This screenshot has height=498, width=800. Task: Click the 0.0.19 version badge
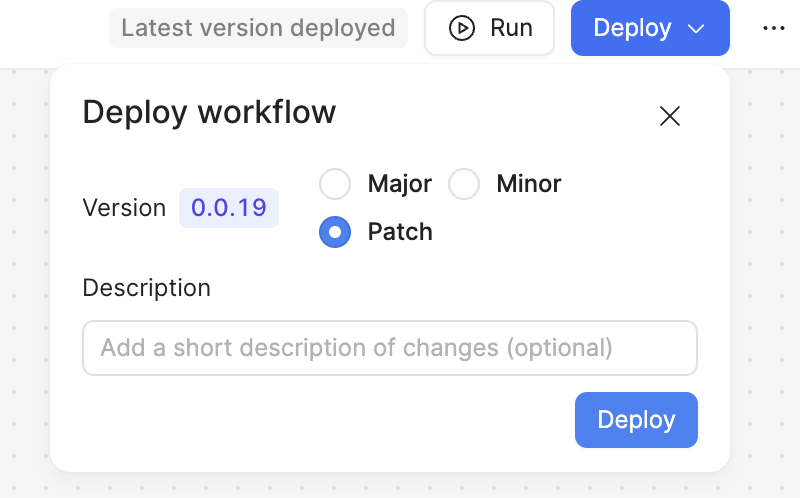(229, 208)
